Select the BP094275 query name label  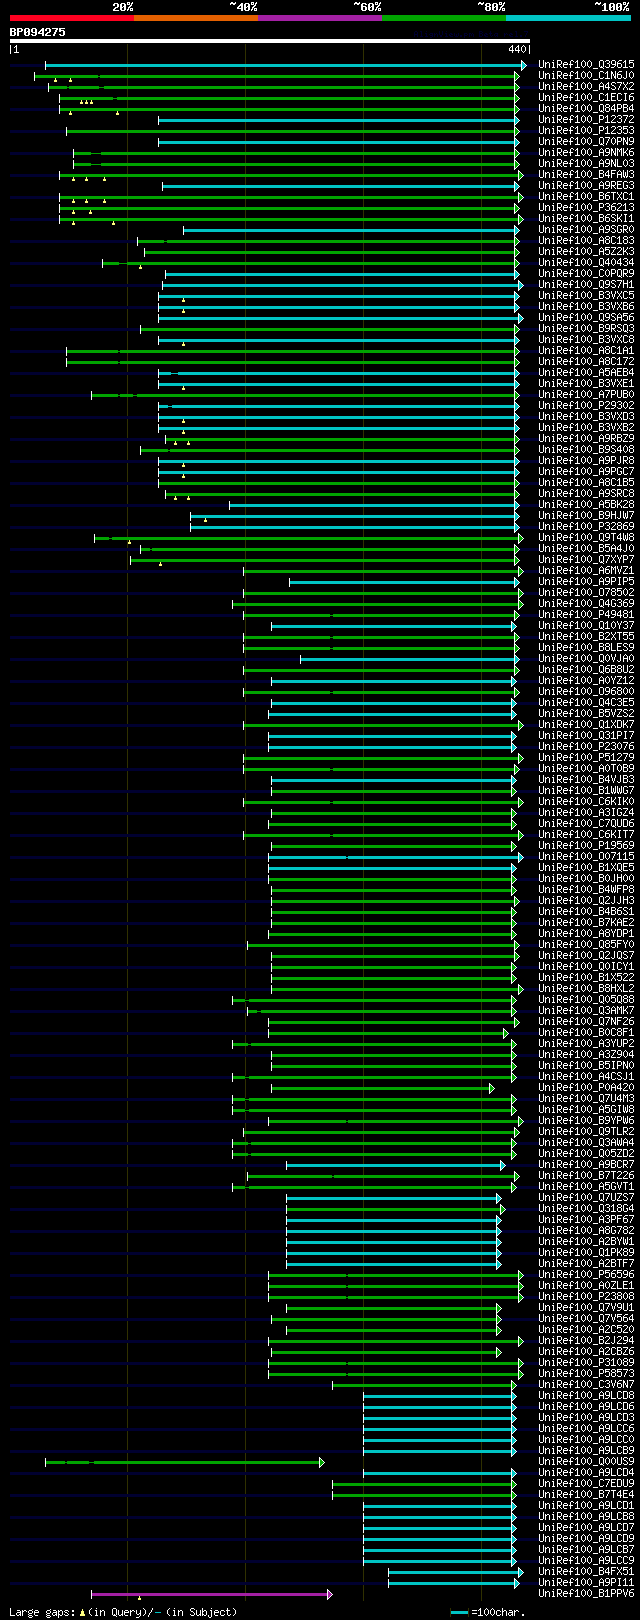coord(38,32)
